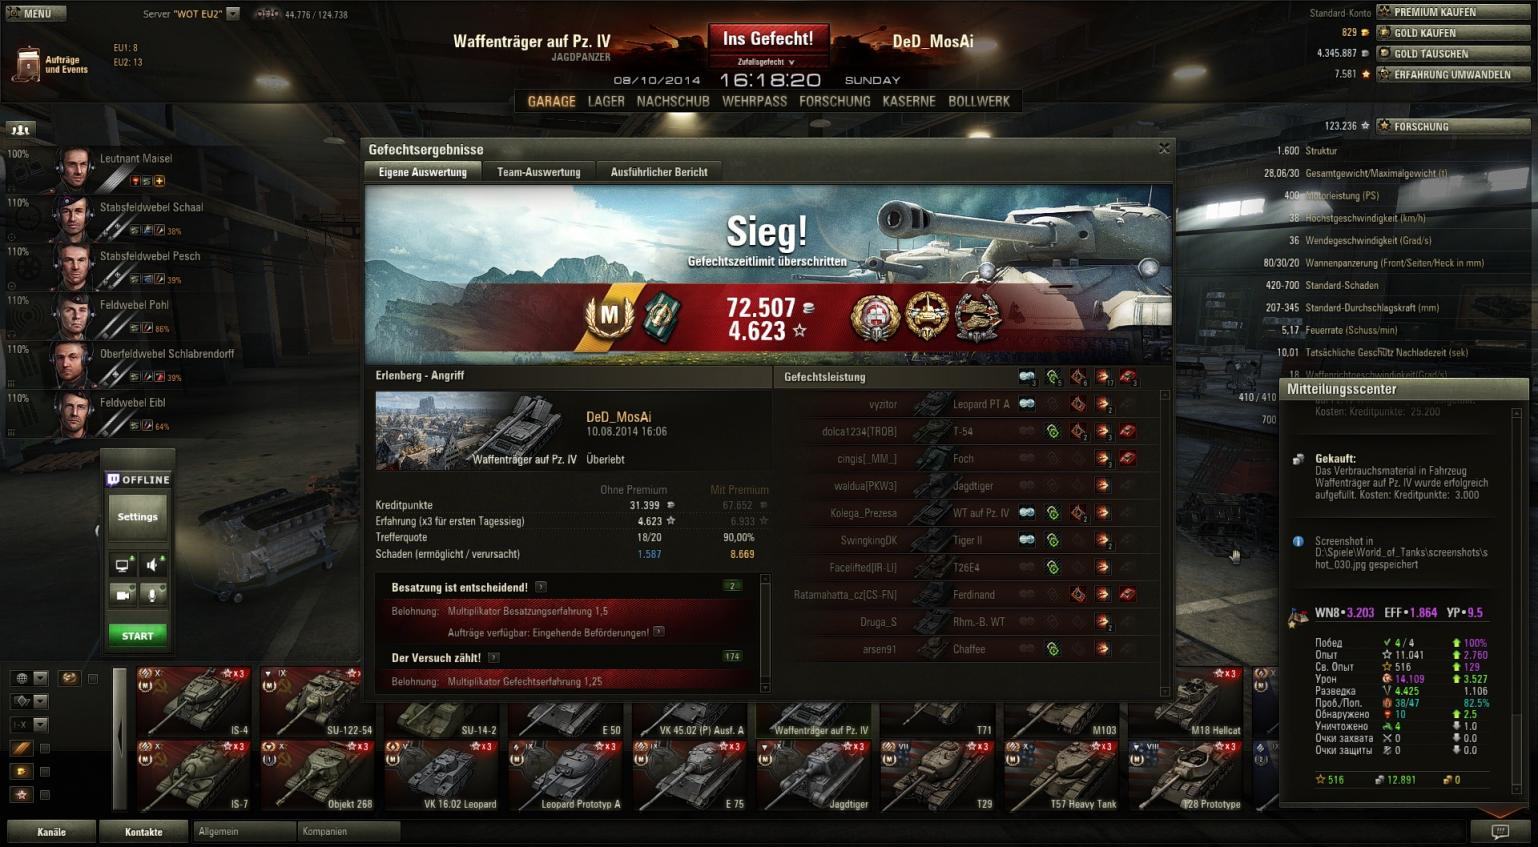Viewport: 1538px width, 847px height.
Task: Open the nation filter dropdown with globe
Action: [29, 678]
